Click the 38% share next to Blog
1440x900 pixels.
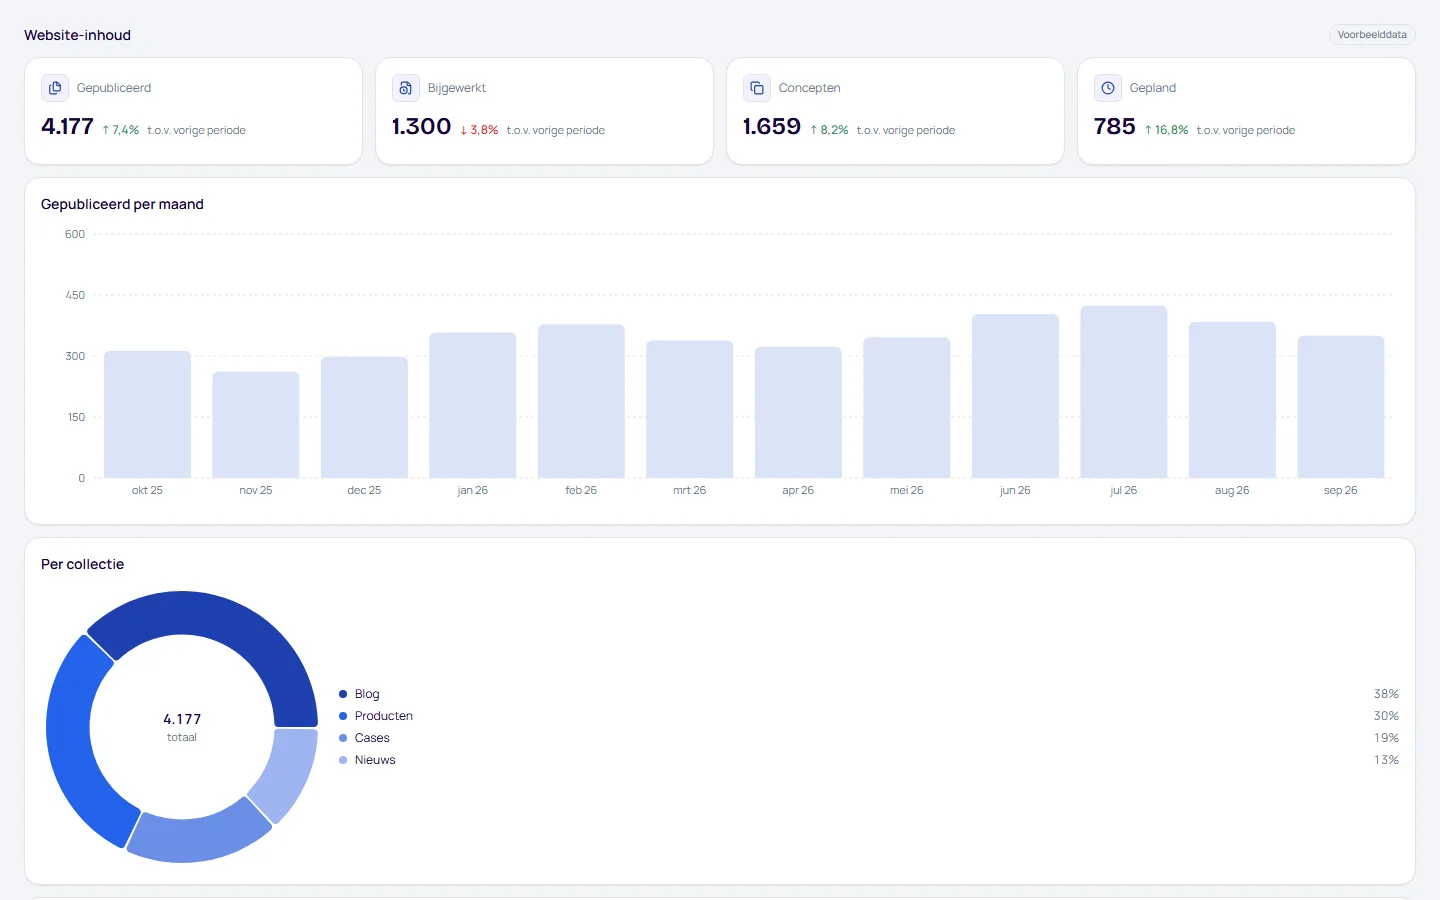point(1386,694)
